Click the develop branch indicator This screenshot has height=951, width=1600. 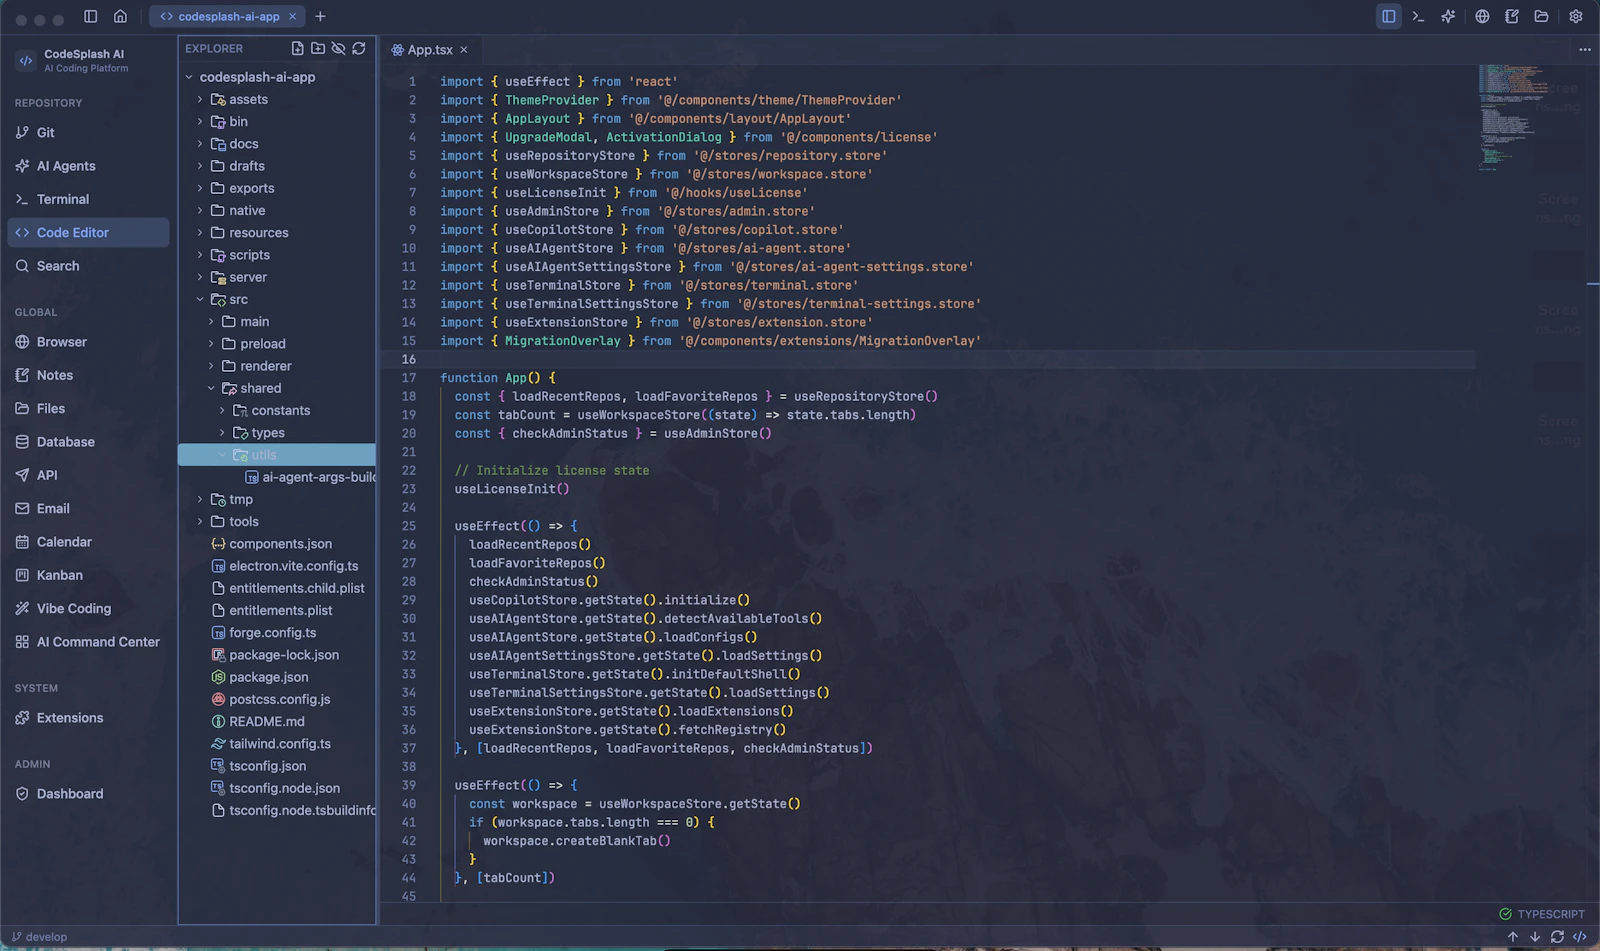point(40,937)
